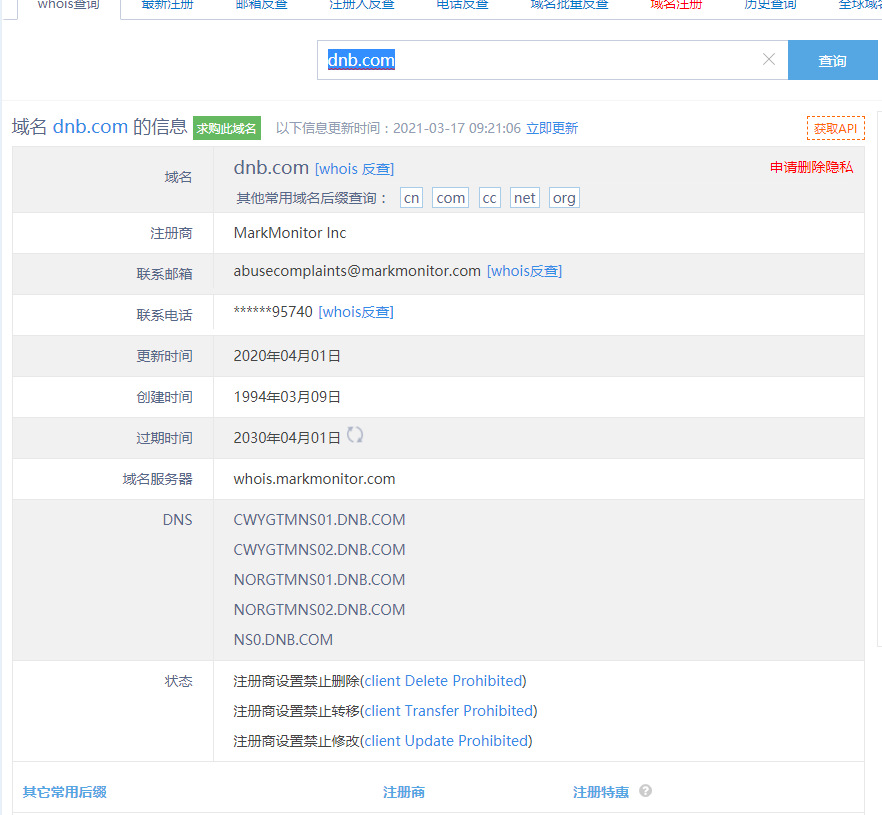
Task: Clear the search box with the X icon
Action: point(768,60)
